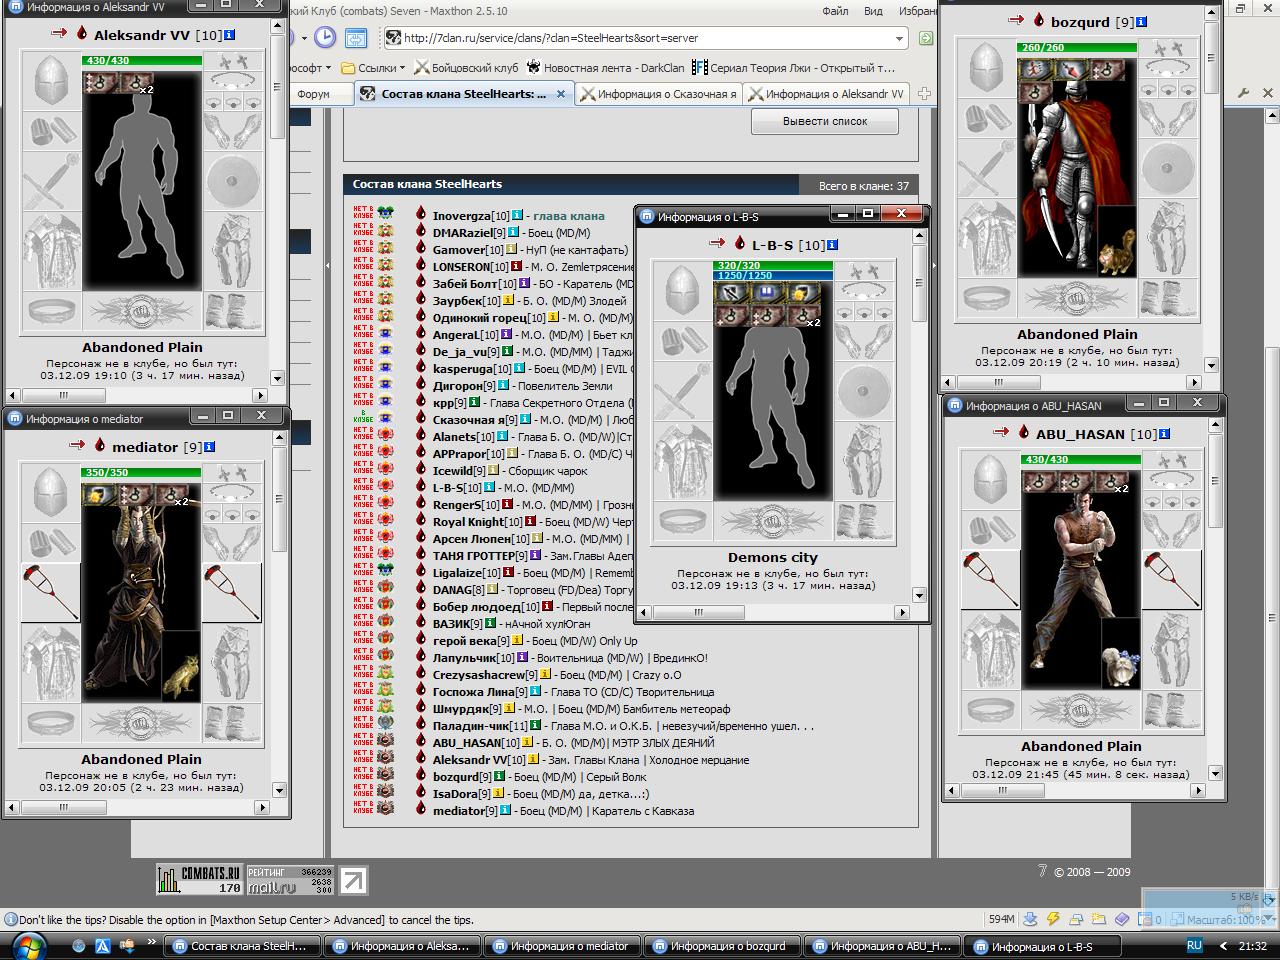Click the green Go arrow beside address bar
The height and width of the screenshot is (960, 1280).
click(926, 38)
